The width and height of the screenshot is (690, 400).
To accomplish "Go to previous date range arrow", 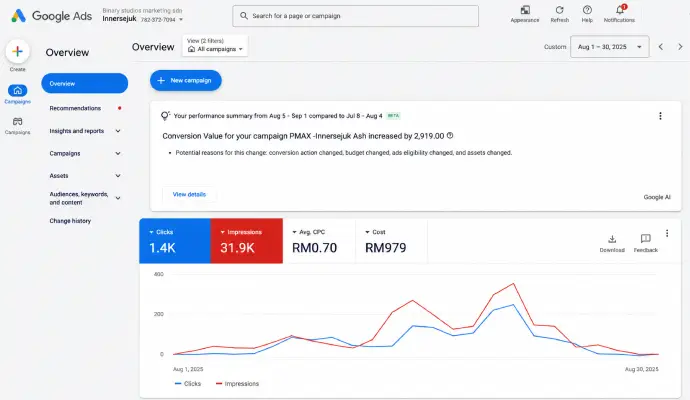I will [661, 47].
